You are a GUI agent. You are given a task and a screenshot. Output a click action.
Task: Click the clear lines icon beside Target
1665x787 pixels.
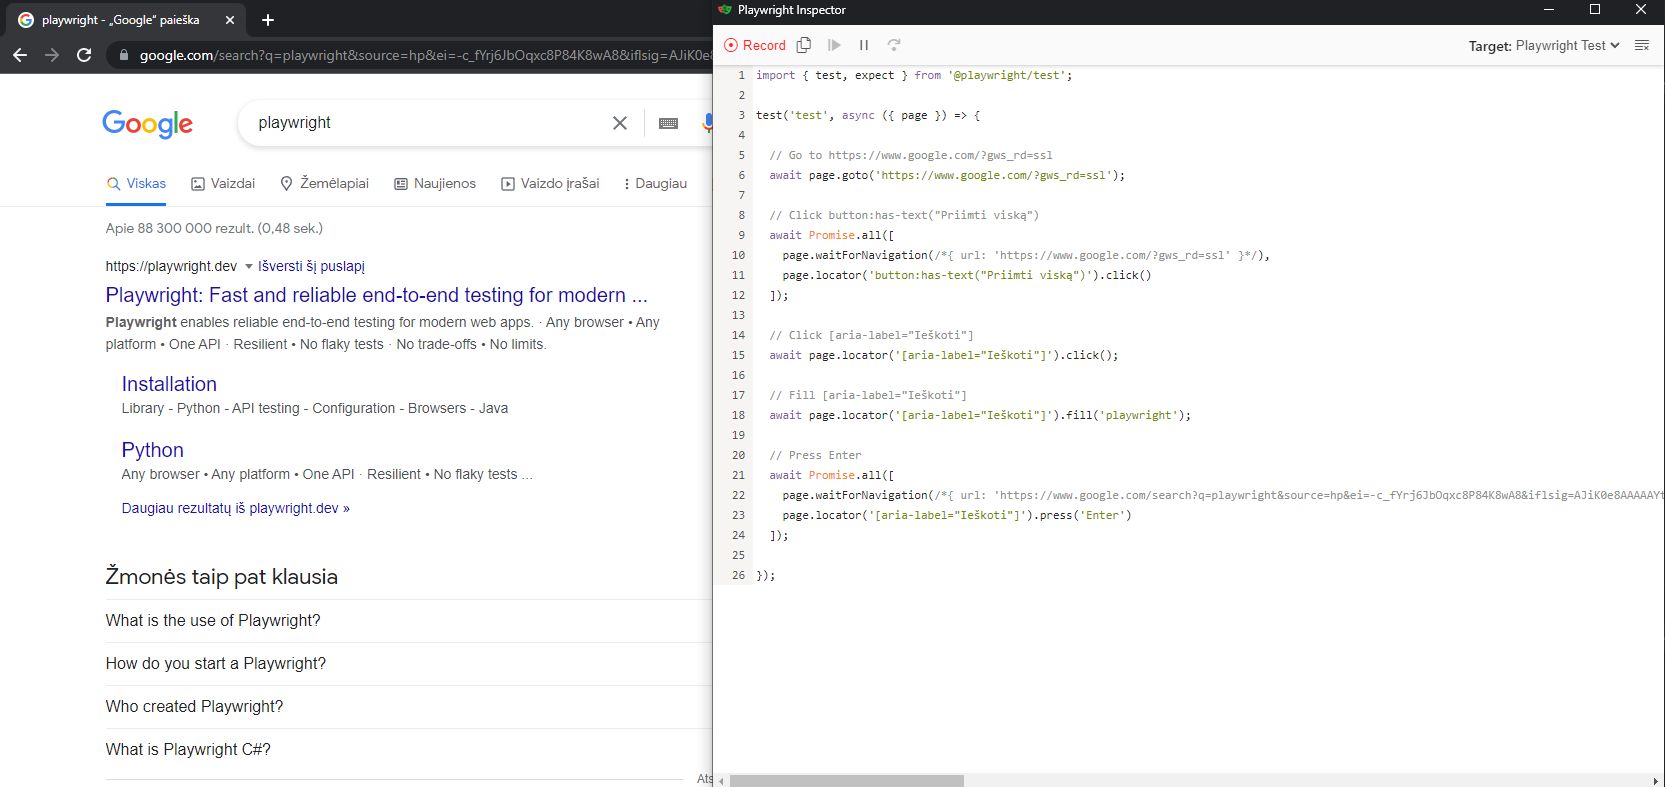pos(1641,45)
